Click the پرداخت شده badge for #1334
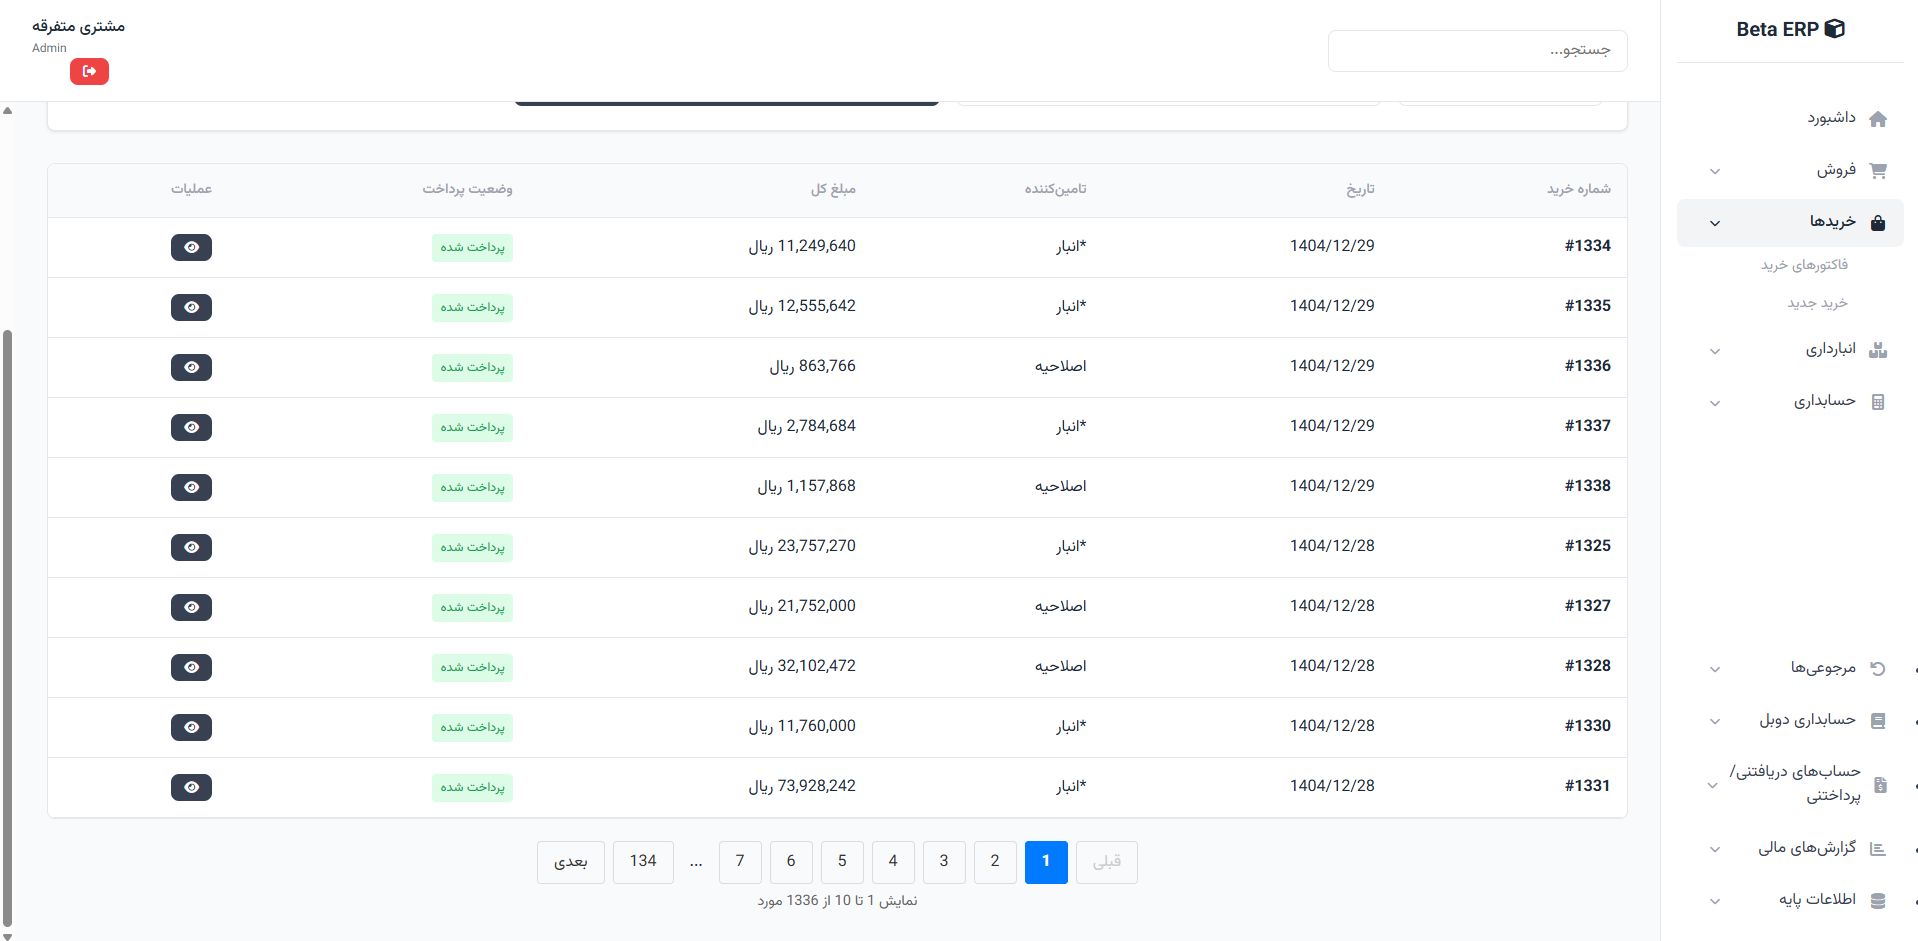 472,247
